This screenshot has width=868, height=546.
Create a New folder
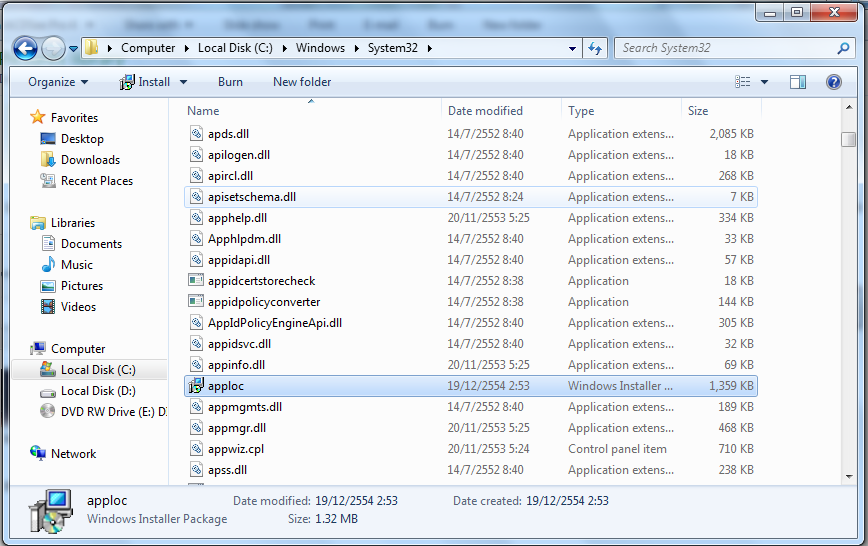pyautogui.click(x=302, y=82)
